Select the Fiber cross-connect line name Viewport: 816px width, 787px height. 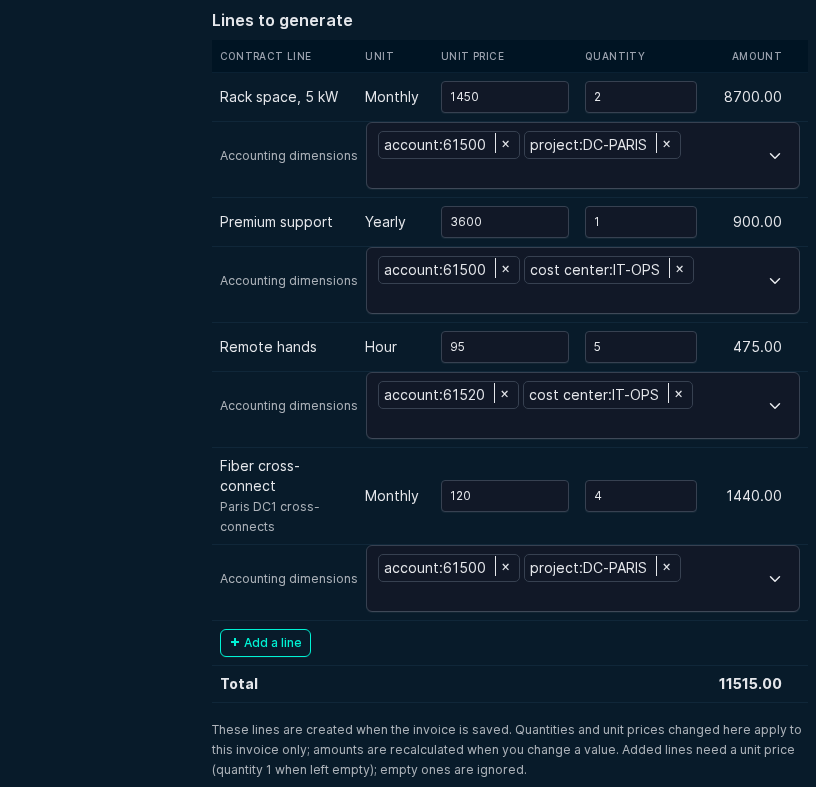[260, 476]
